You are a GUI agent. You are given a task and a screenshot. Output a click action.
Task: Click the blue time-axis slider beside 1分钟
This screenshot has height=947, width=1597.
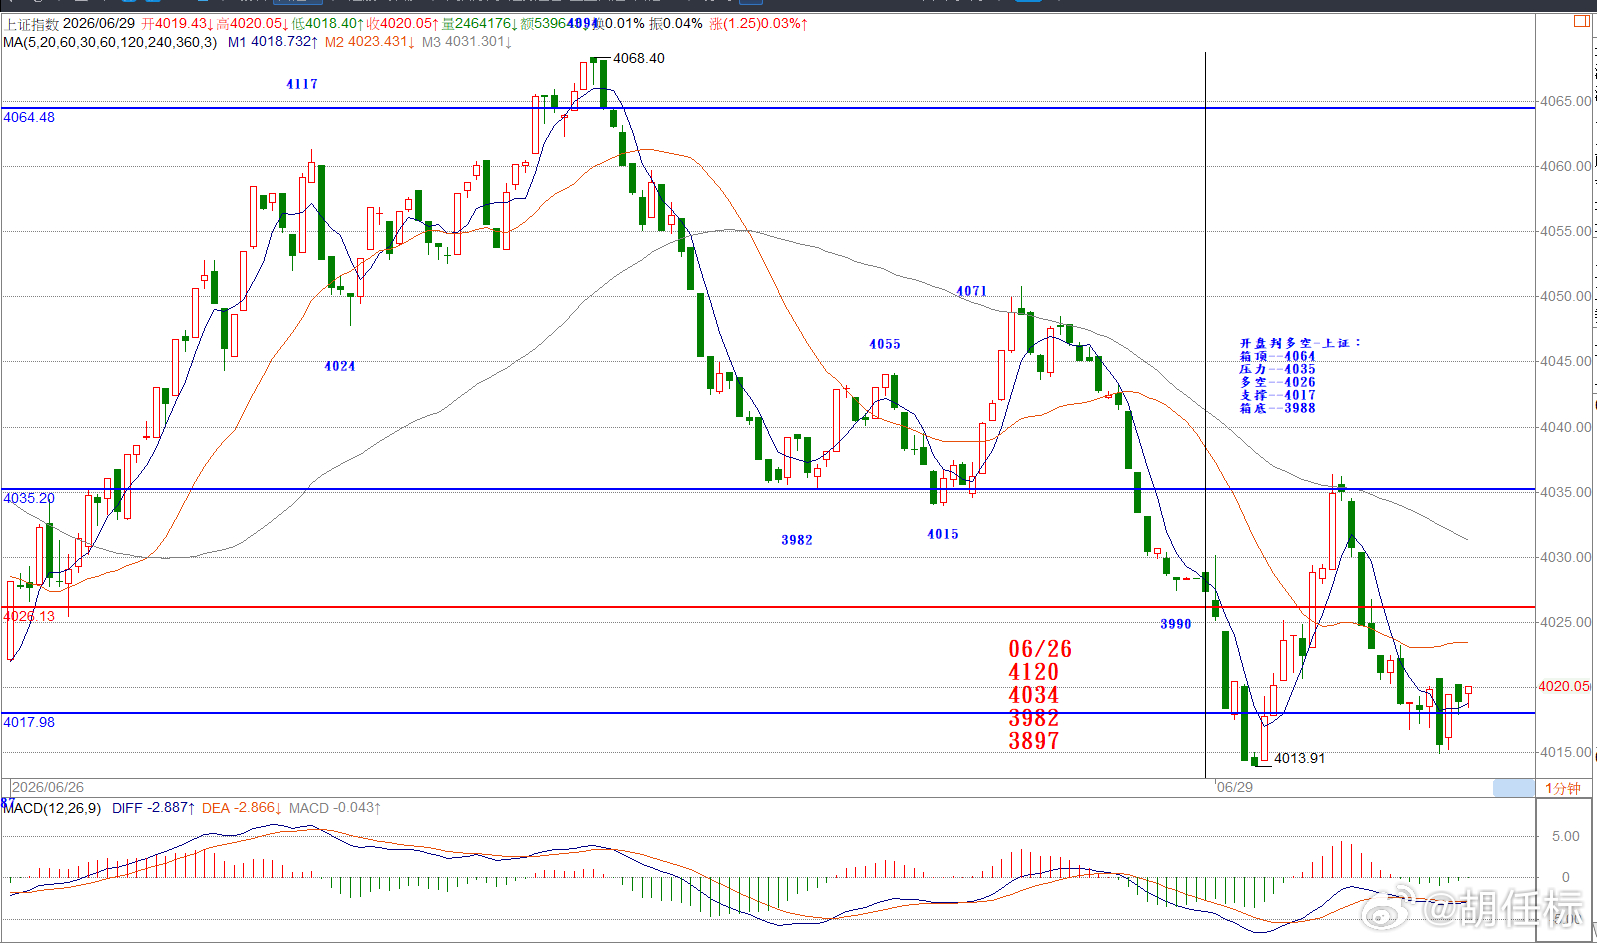[x=1513, y=788]
